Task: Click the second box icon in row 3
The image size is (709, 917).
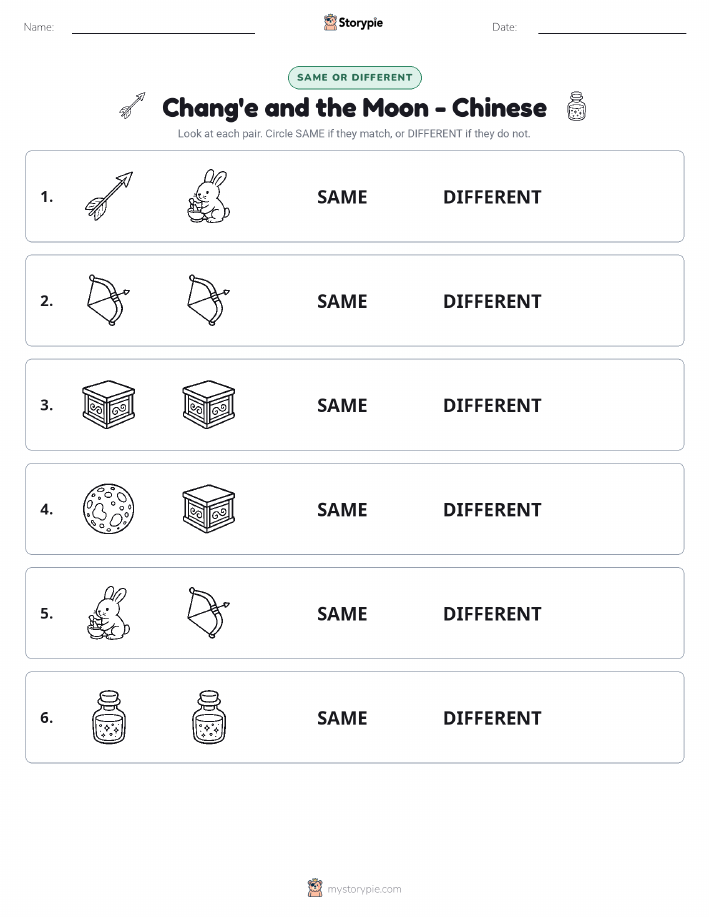Action: (209, 404)
